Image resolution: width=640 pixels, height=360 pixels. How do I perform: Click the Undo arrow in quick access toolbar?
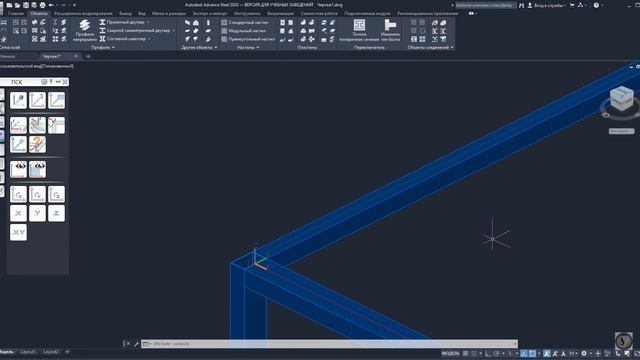(51, 5)
